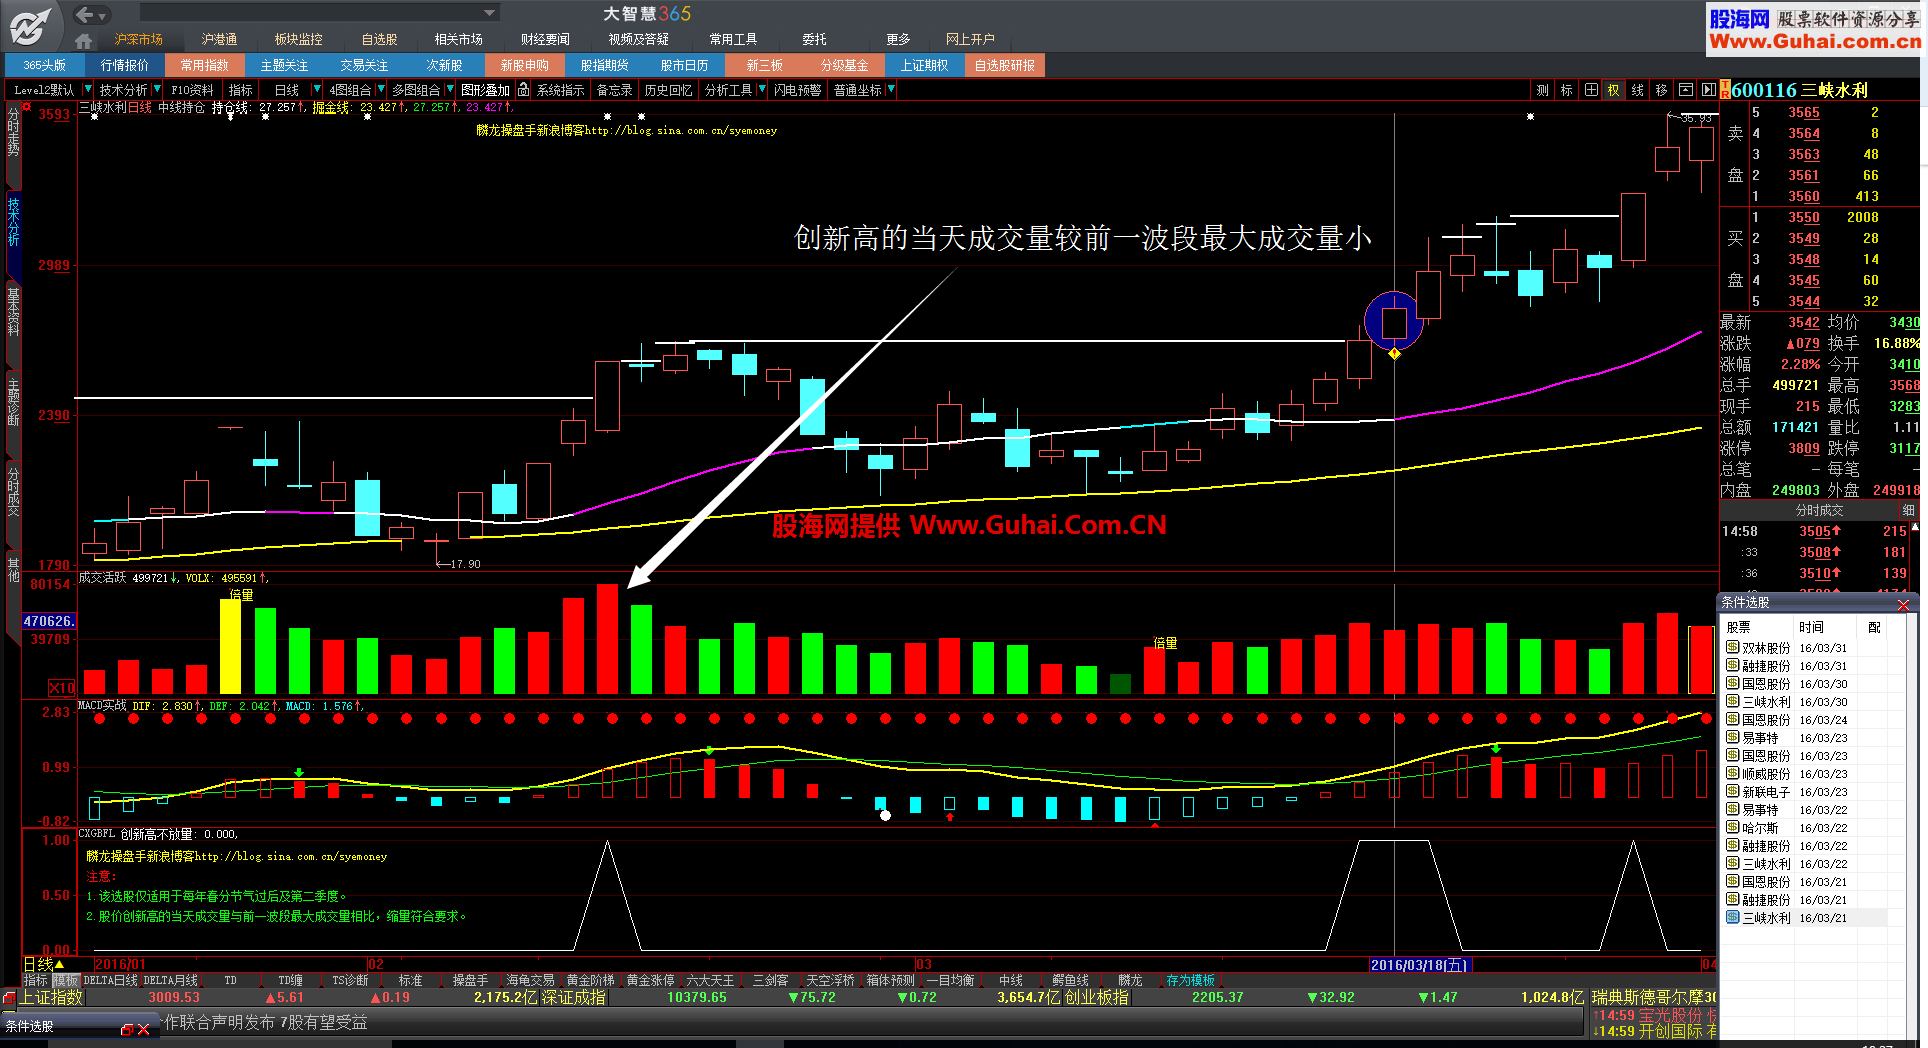This screenshot has height=1048, width=1928.
Task: Click the side panel collapse icon next to 600116
Action: [1708, 90]
